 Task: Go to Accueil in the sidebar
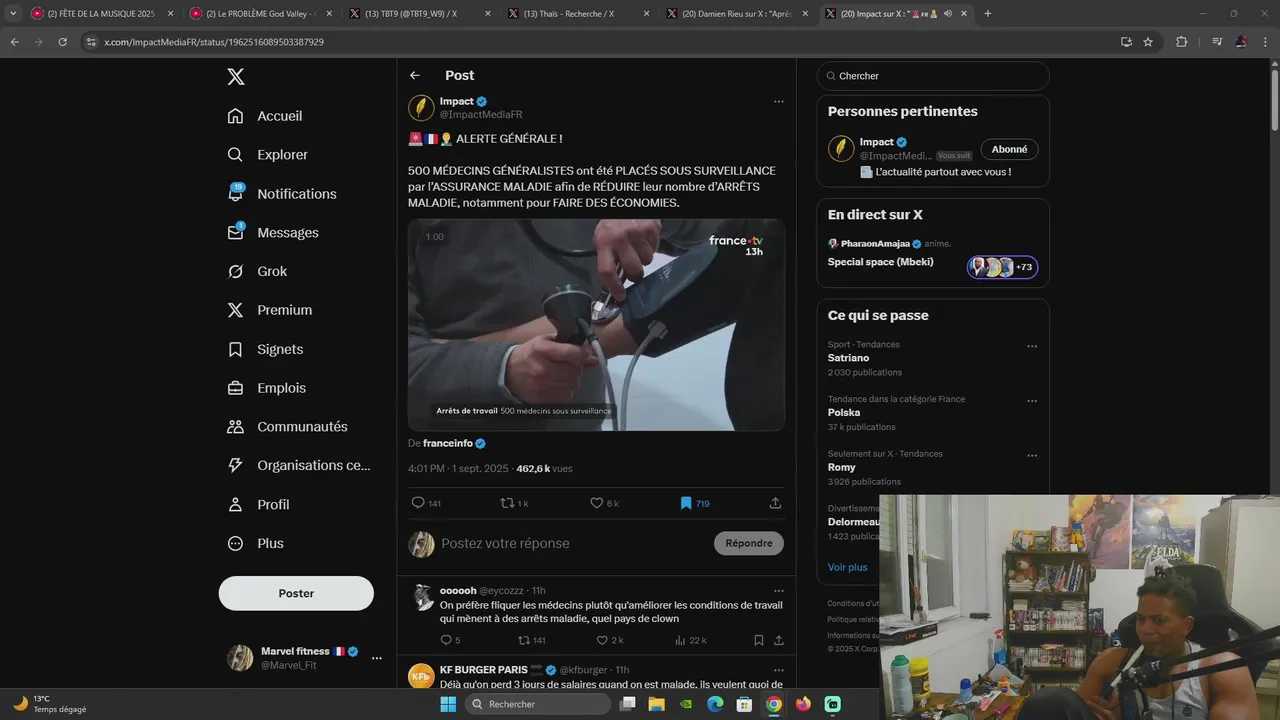click(x=265, y=116)
